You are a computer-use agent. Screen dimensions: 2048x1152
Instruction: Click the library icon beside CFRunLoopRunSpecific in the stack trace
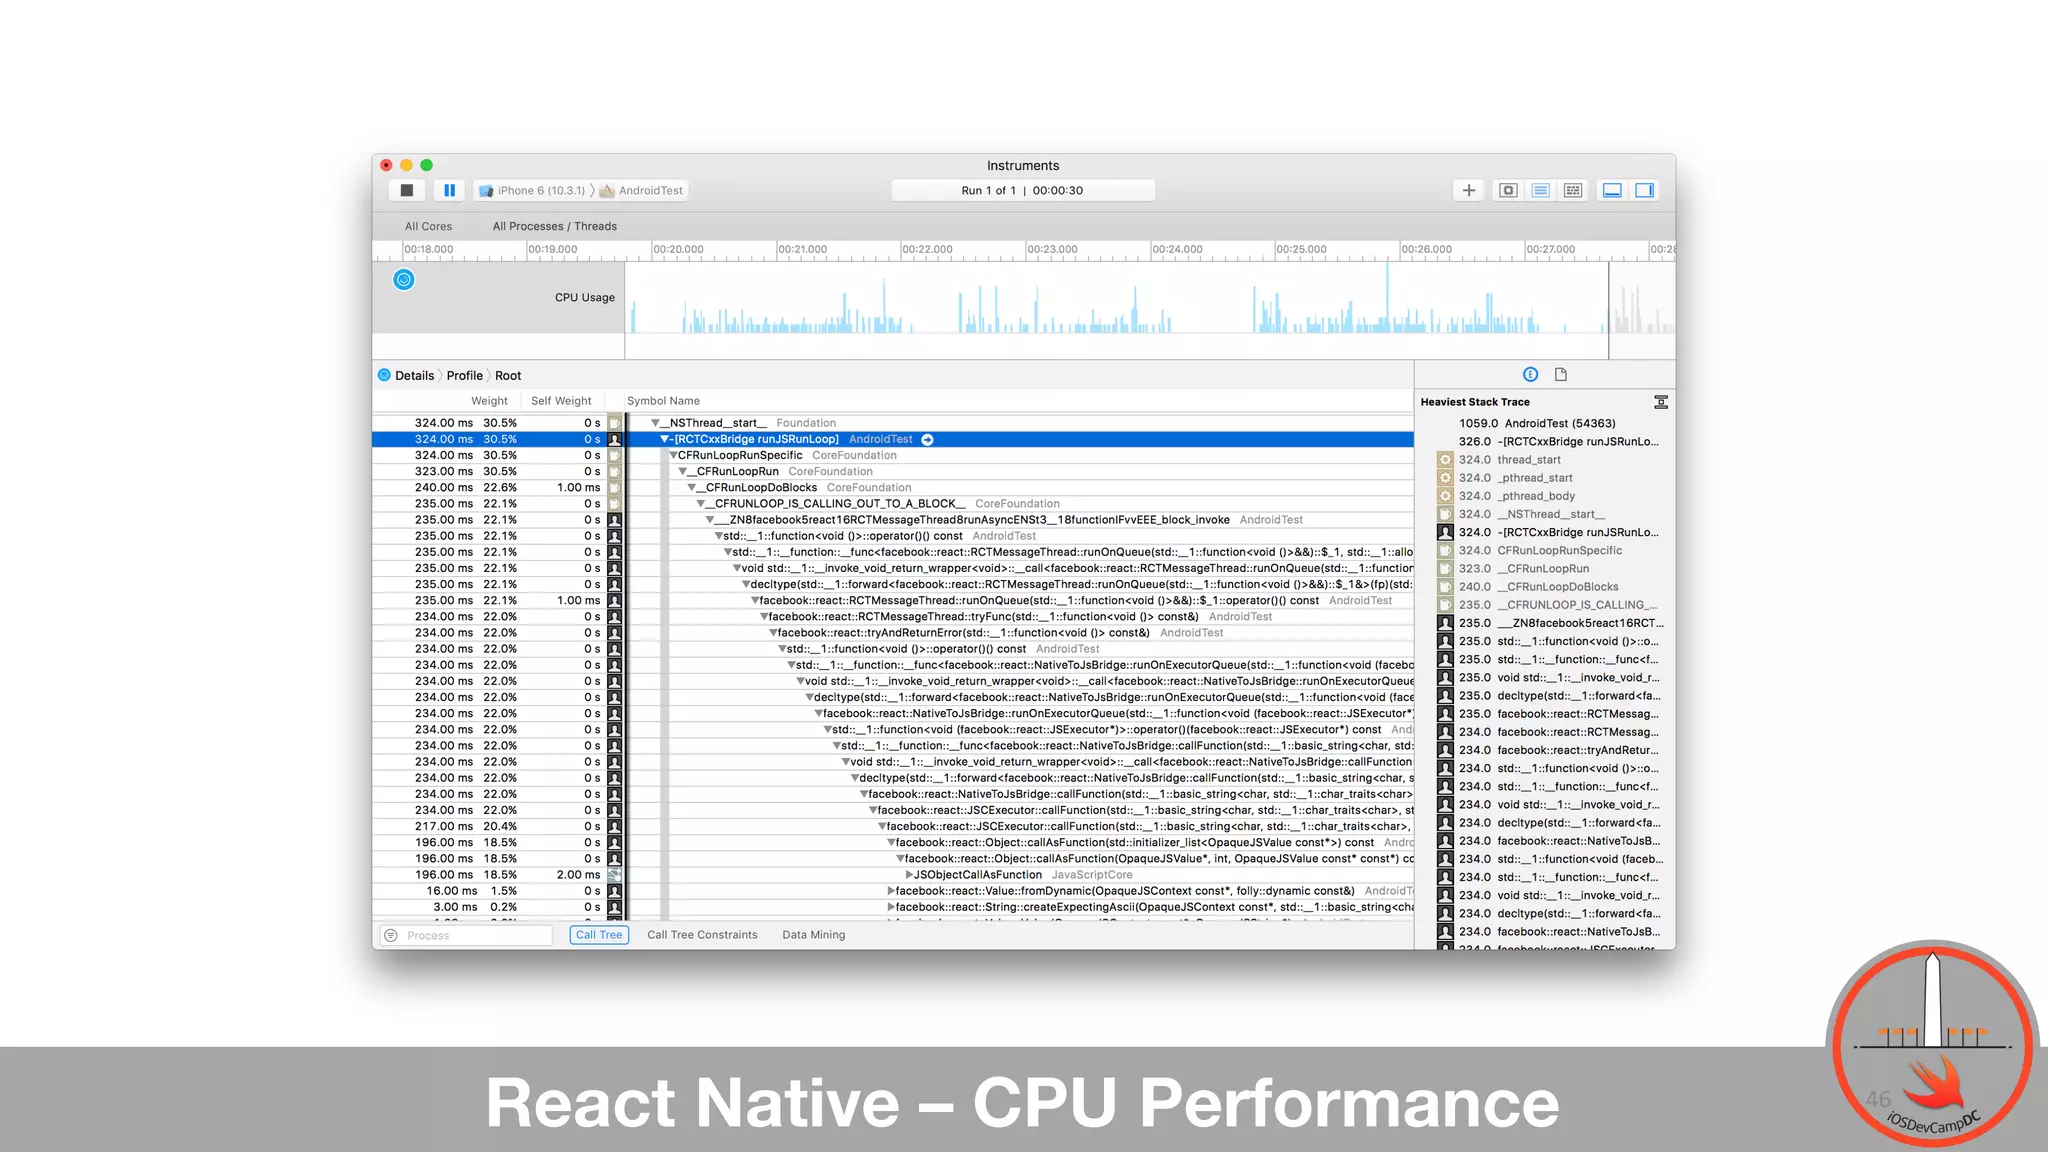tap(1445, 551)
